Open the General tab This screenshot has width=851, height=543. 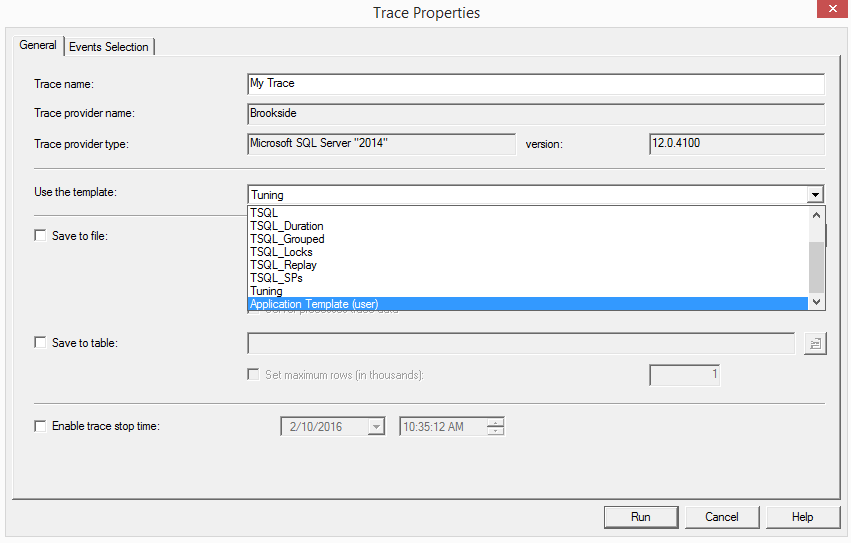tap(38, 46)
